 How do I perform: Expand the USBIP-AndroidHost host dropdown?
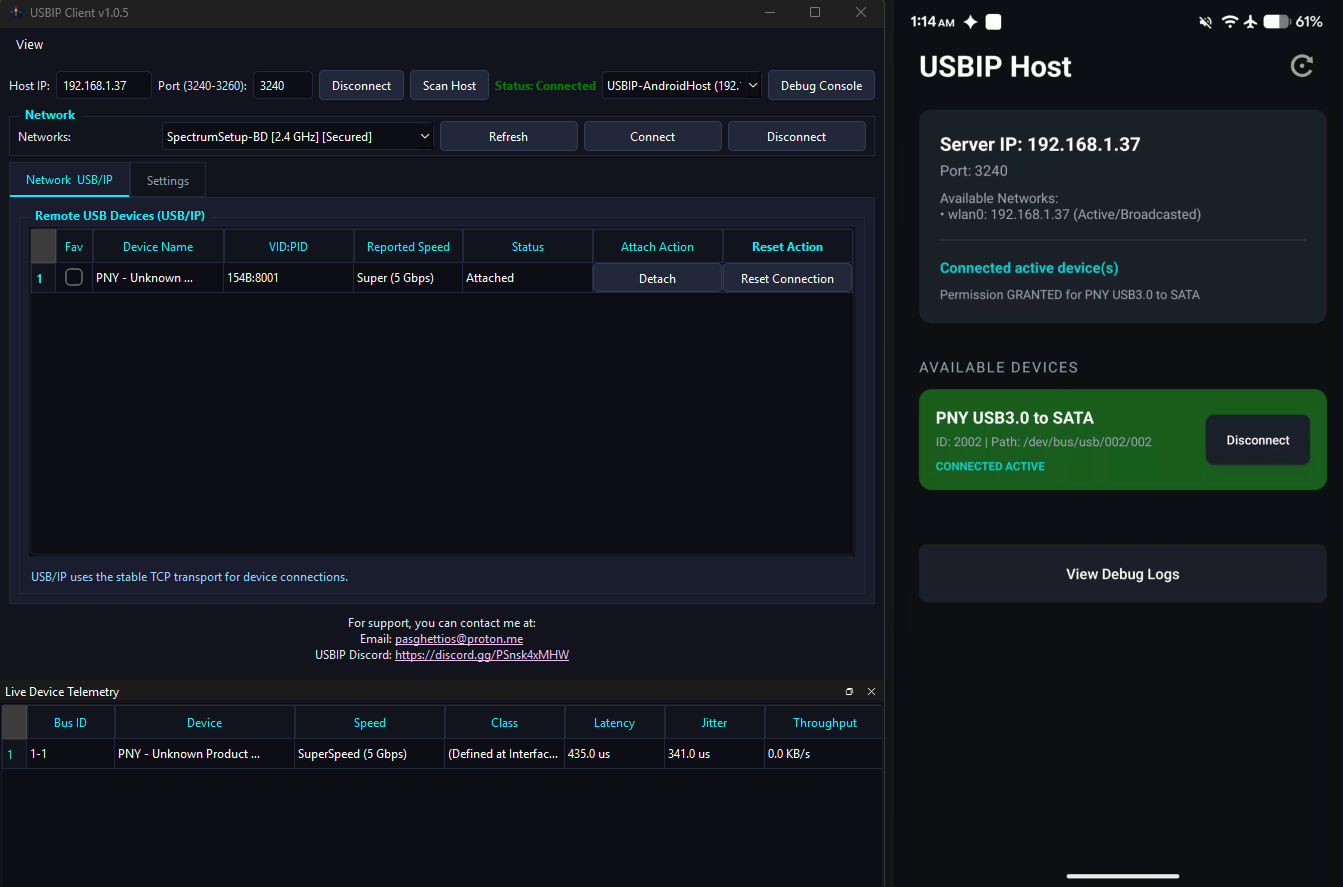pyautogui.click(x=682, y=86)
